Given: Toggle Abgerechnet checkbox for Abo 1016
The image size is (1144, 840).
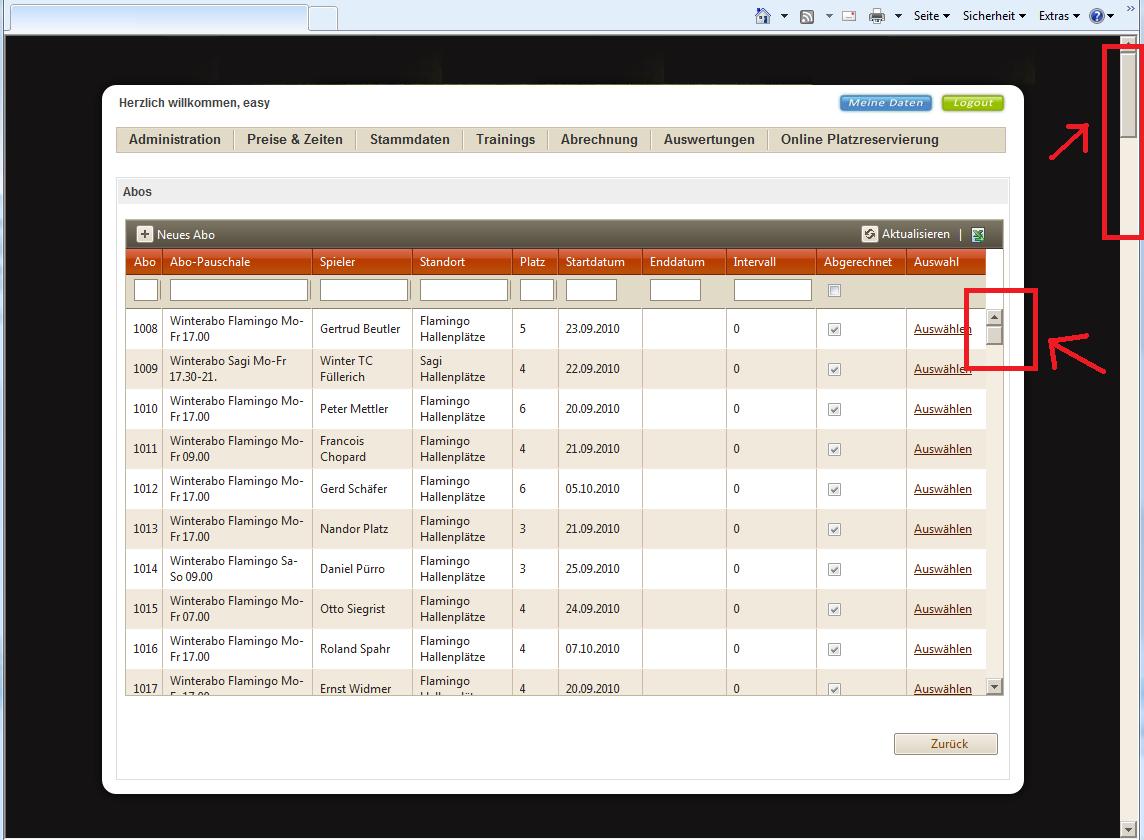Looking at the screenshot, I should [834, 650].
